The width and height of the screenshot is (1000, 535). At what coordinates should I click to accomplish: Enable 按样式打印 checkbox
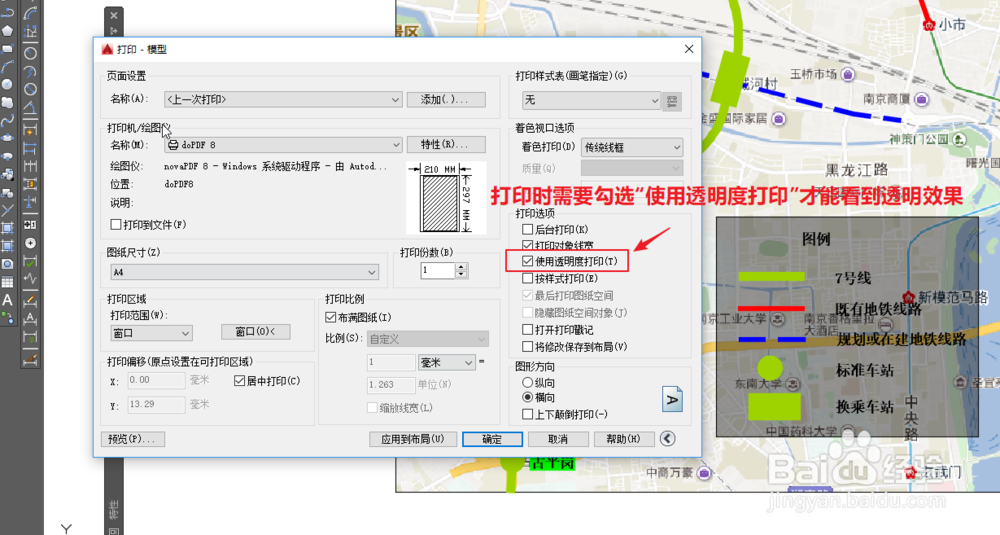[527, 278]
